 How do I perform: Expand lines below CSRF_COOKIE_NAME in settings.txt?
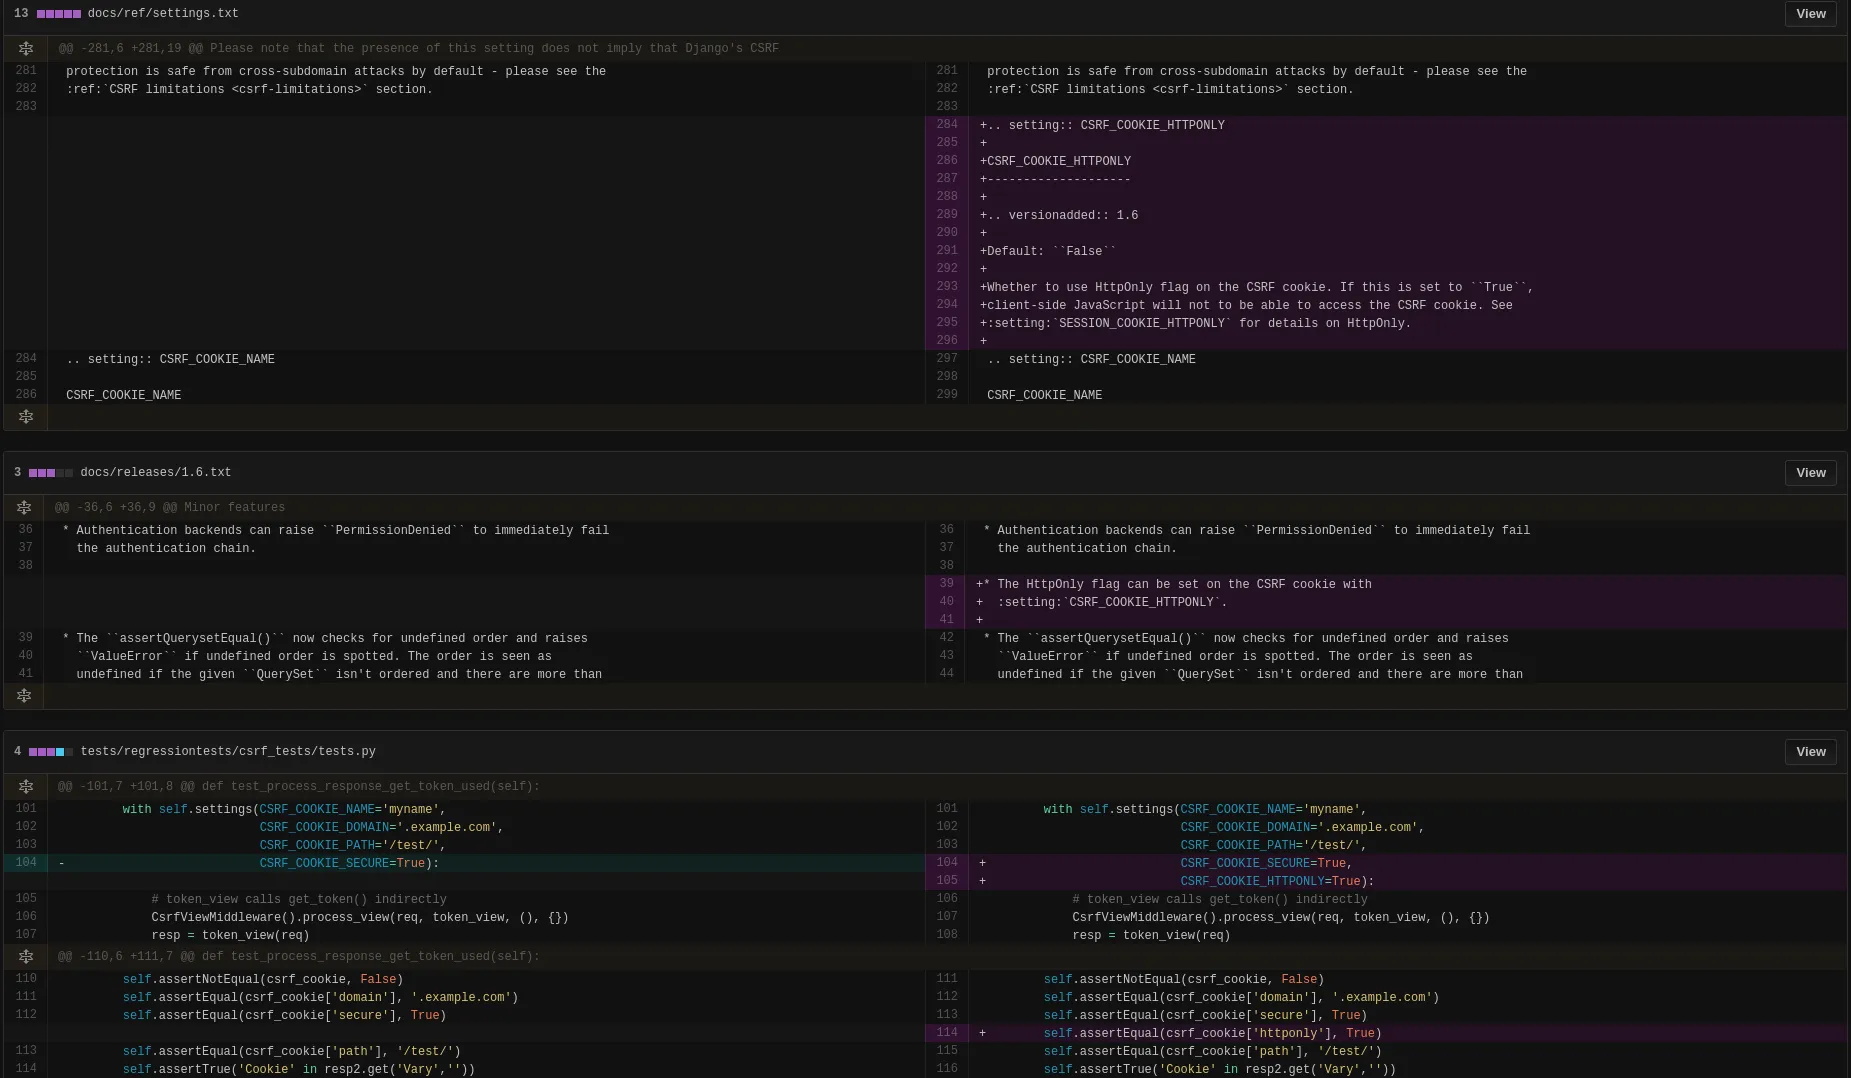tap(26, 416)
